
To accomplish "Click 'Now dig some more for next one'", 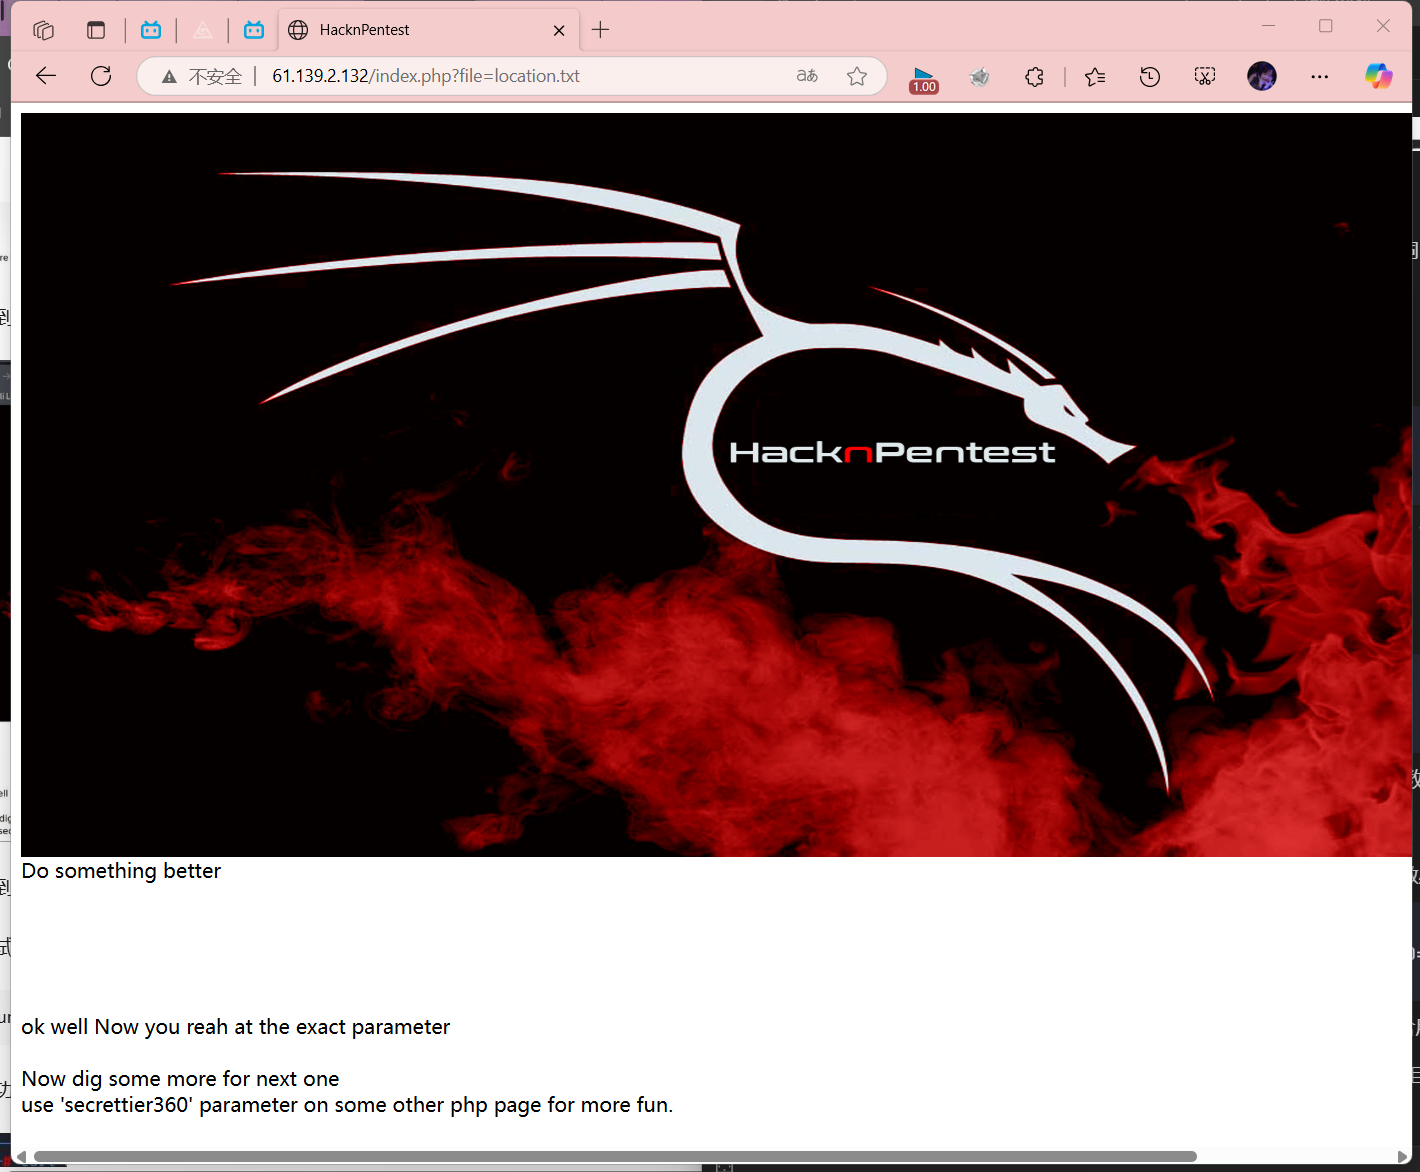I will tap(180, 1079).
